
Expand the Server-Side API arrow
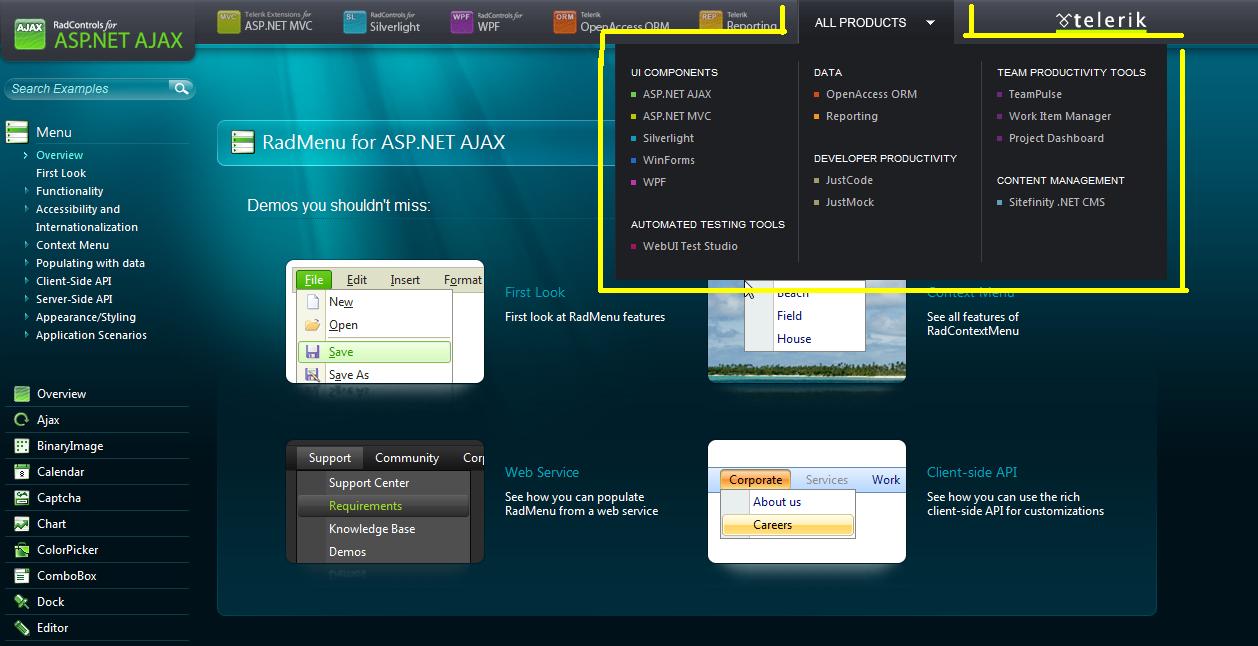(x=26, y=299)
